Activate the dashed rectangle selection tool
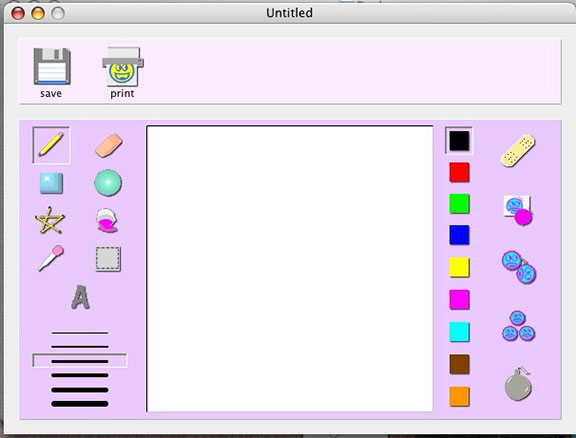Viewport: 576px width, 438px height. pos(108,259)
